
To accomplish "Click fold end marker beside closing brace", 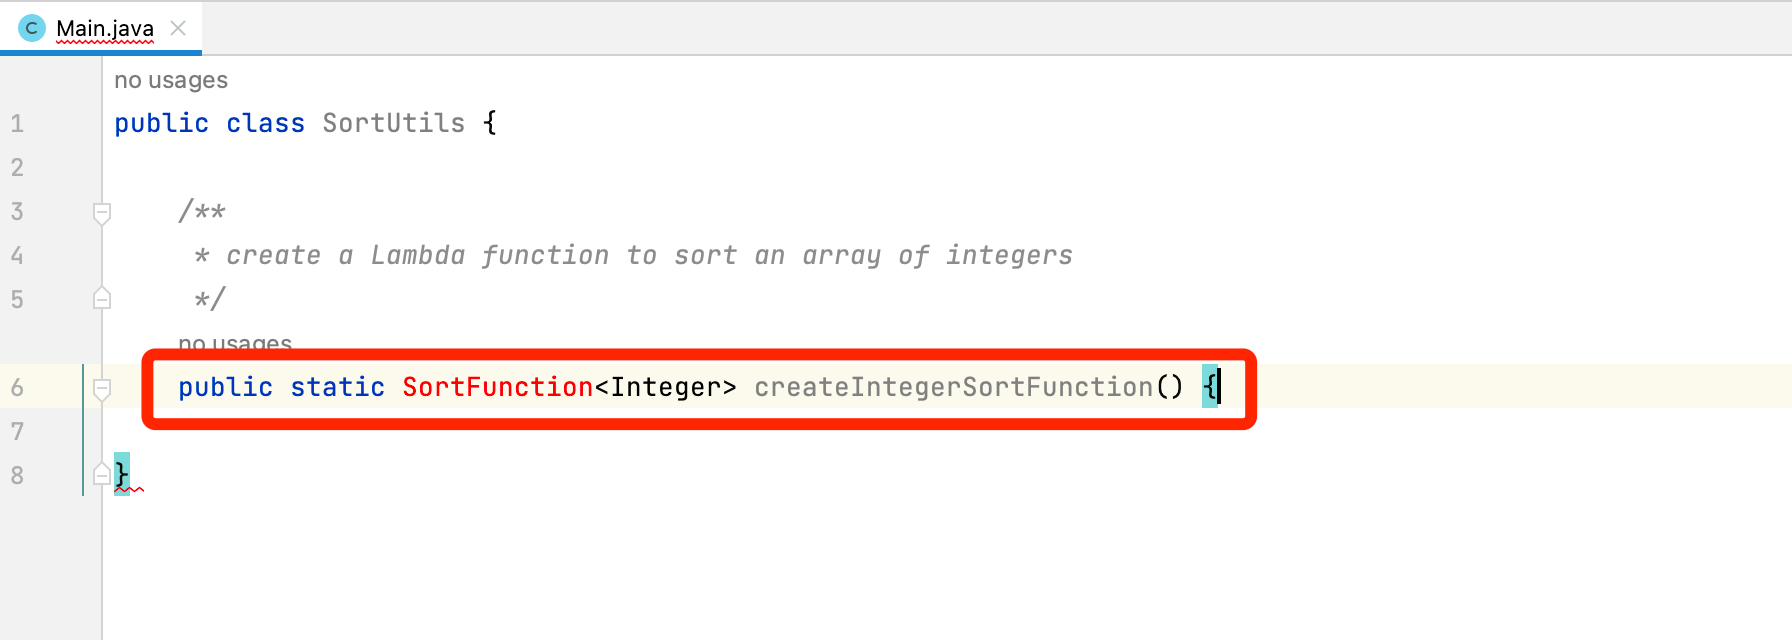I will click(101, 475).
